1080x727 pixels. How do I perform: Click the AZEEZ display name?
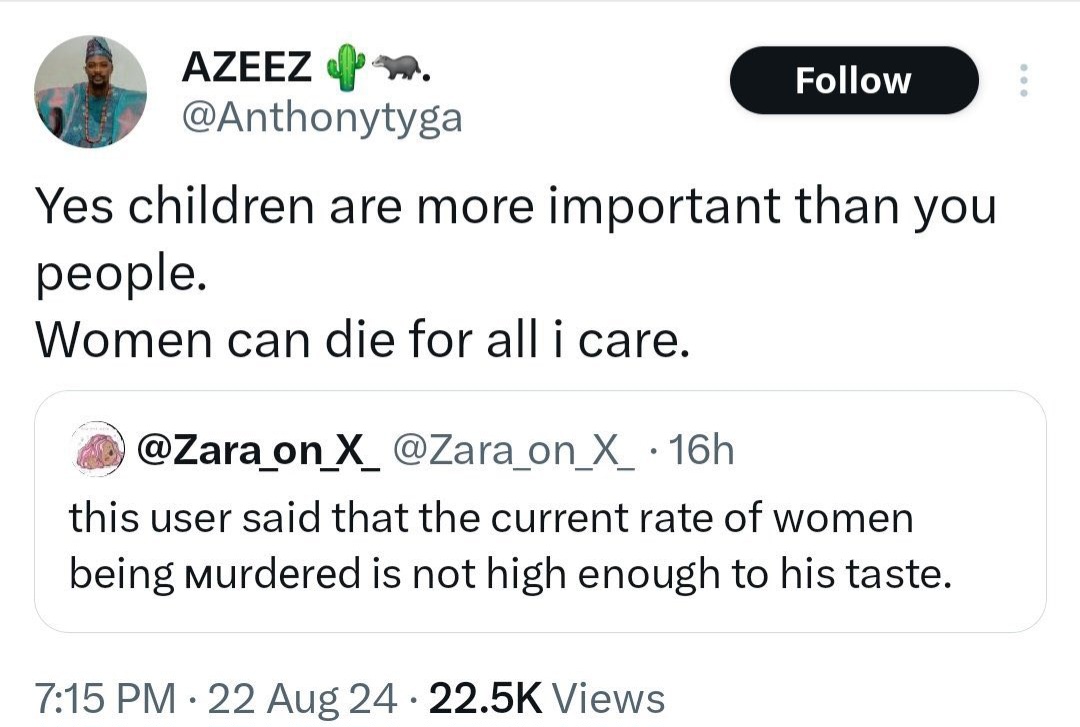click(x=246, y=68)
